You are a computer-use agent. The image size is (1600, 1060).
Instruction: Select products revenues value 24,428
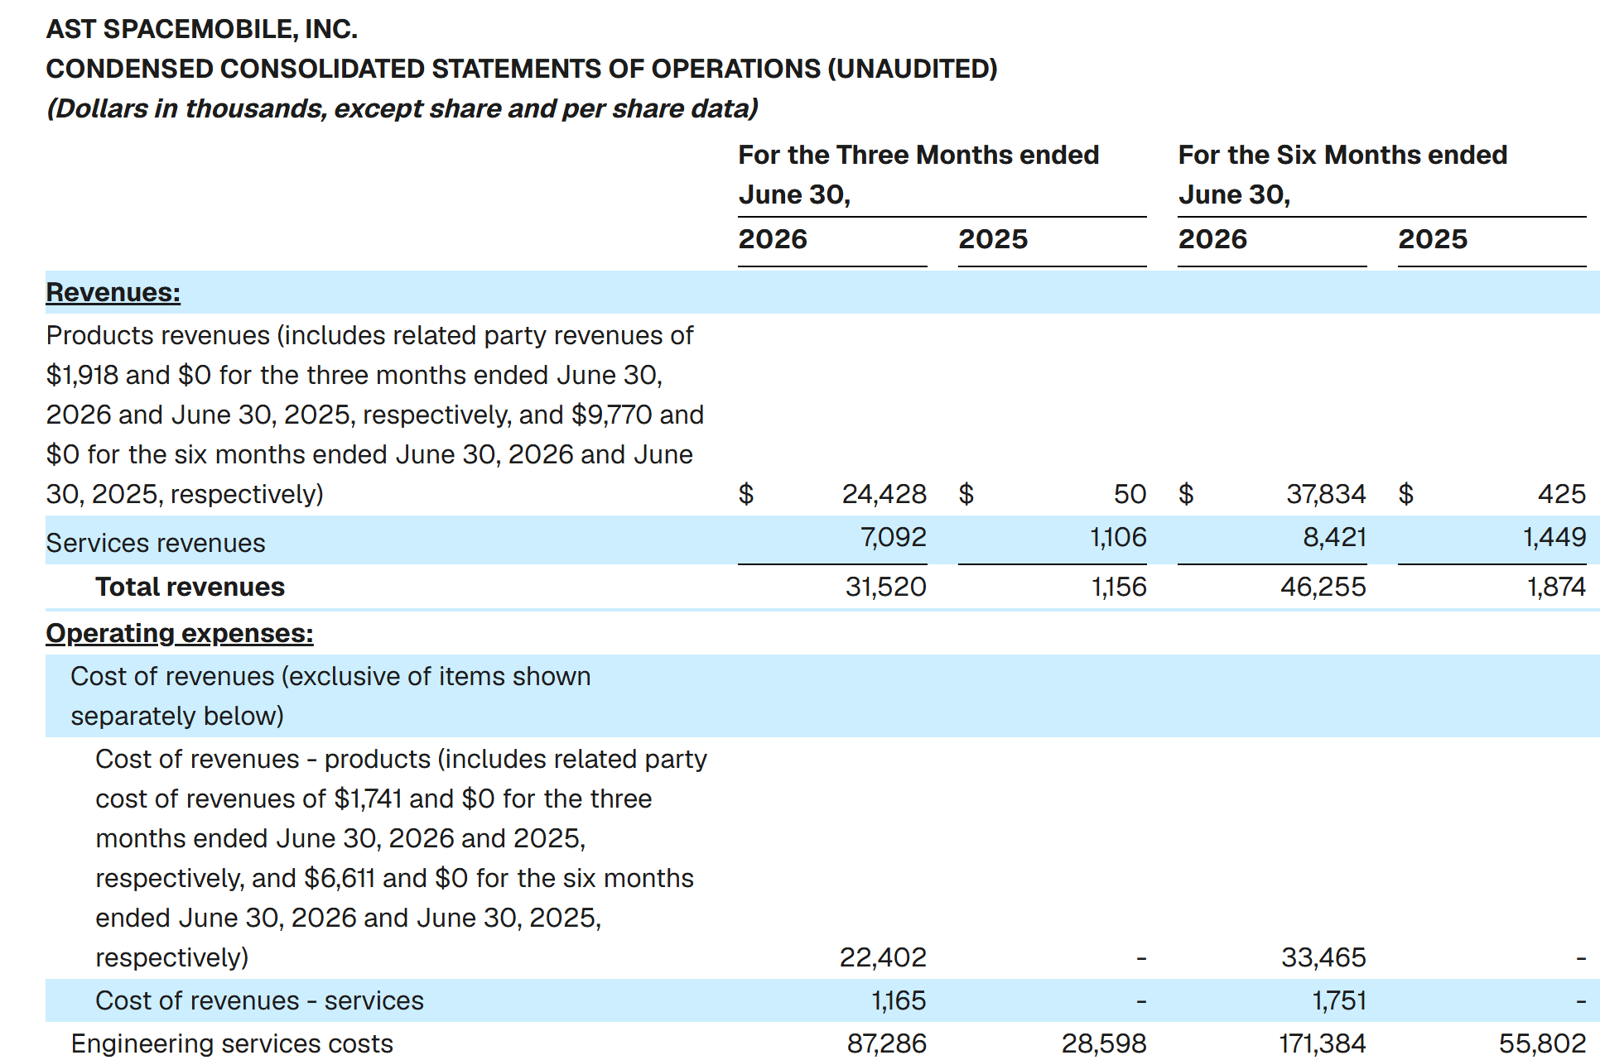pos(884,494)
